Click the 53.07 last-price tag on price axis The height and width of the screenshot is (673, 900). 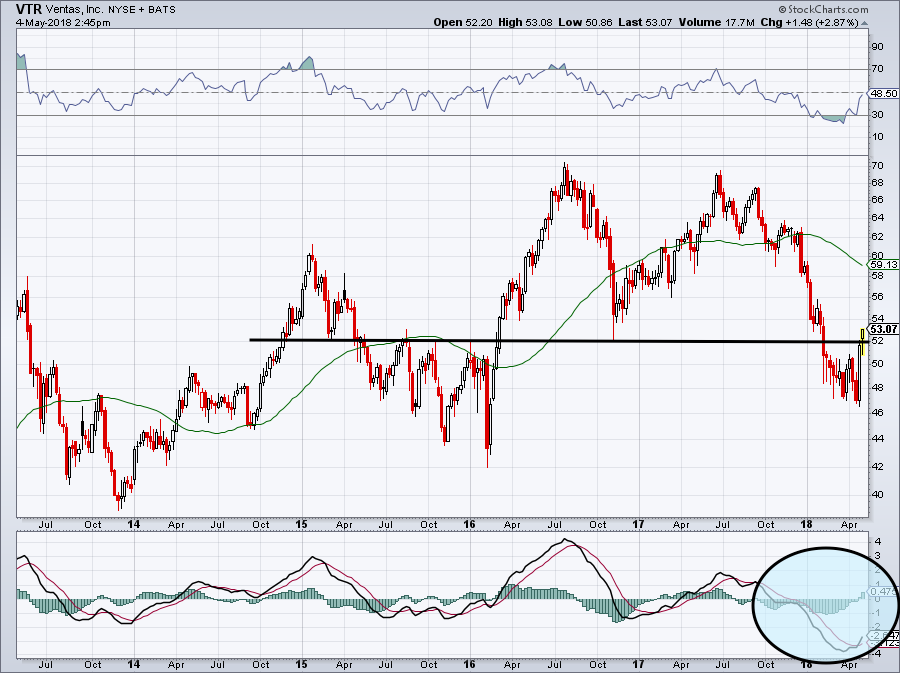point(883,329)
